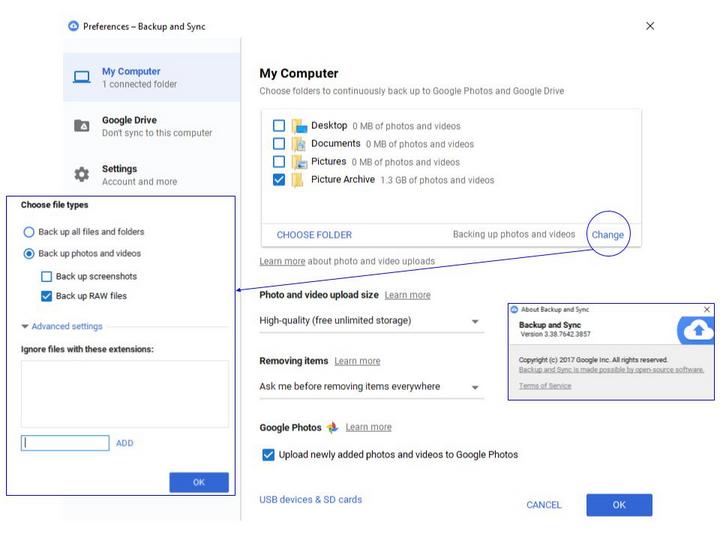Image resolution: width=720 pixels, height=540 pixels.
Task: Enable the Pictures folder checkbox
Action: [279, 162]
